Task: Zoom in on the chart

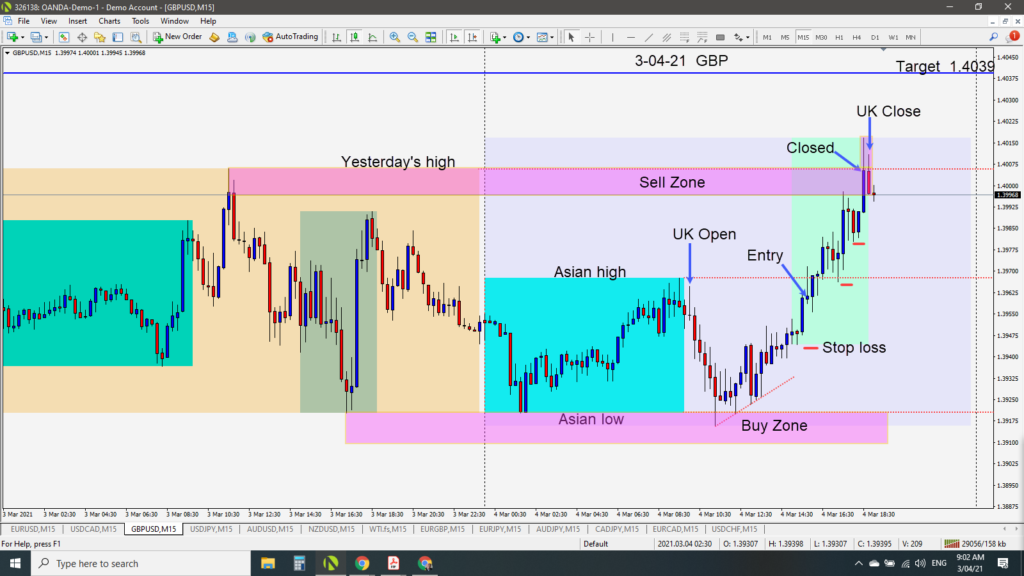Action: 395,37
